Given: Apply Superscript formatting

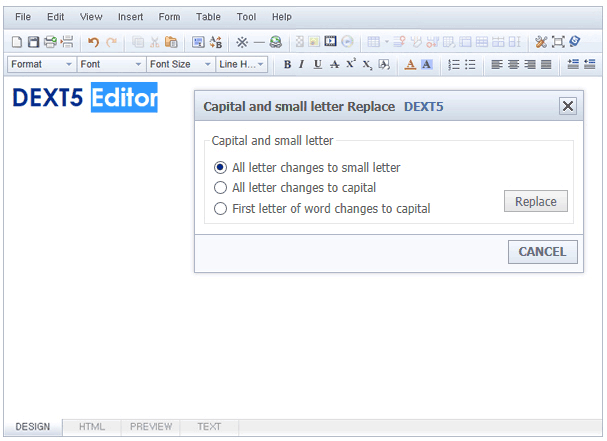Looking at the screenshot, I should click(x=351, y=63).
